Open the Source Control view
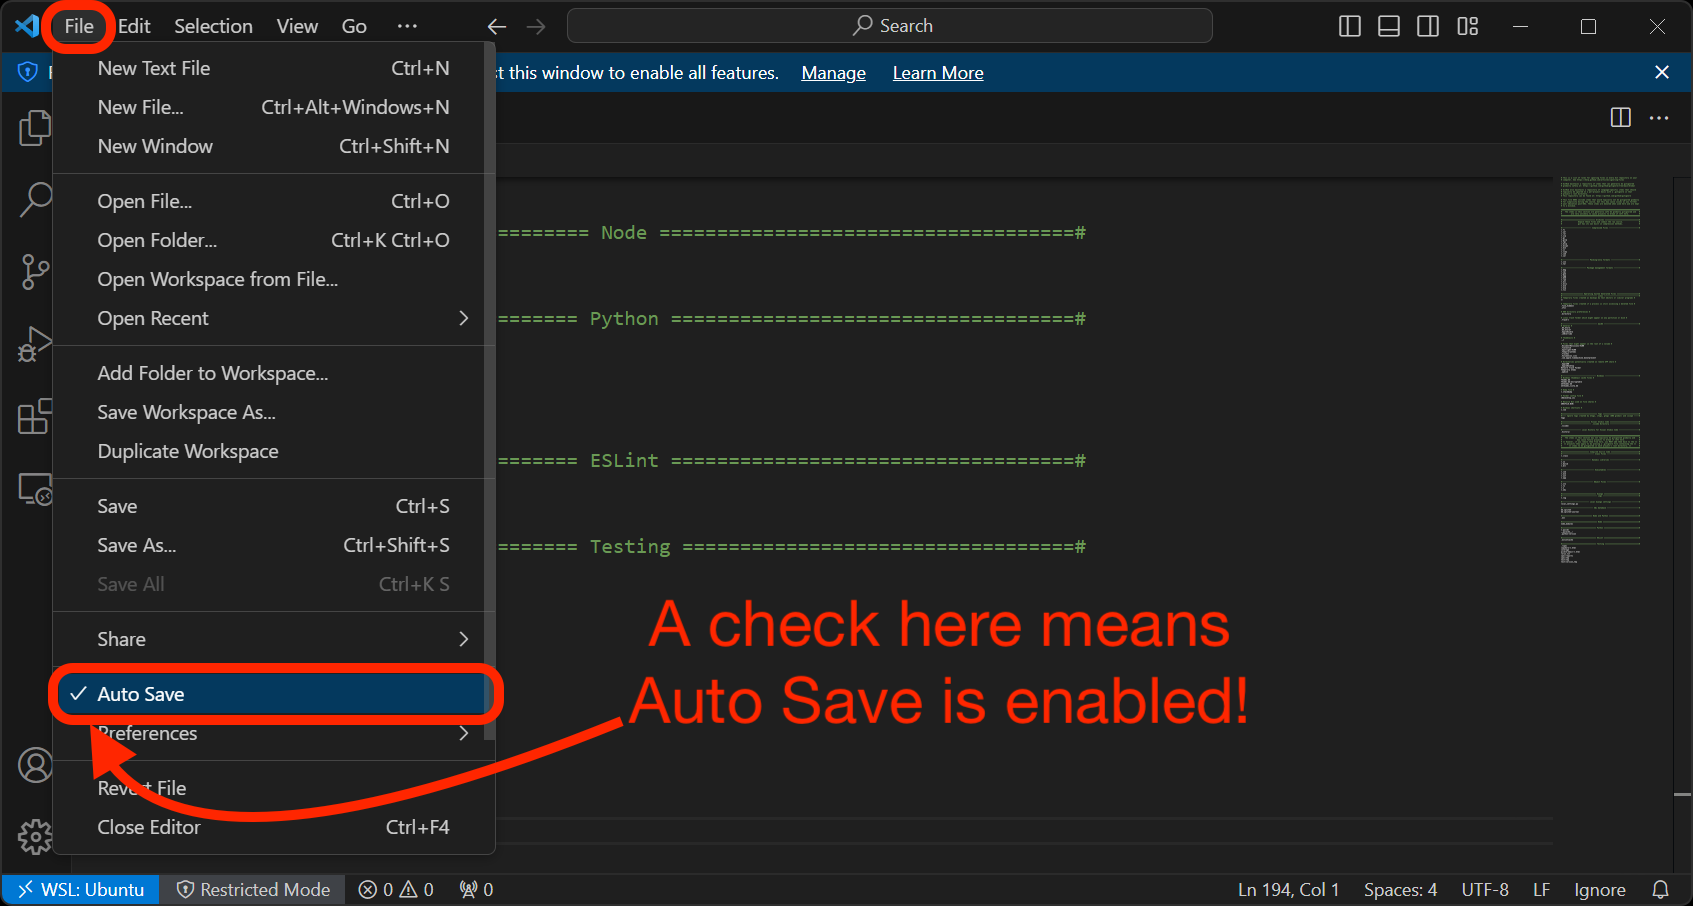Viewport: 1693px width, 906px height. [x=35, y=271]
